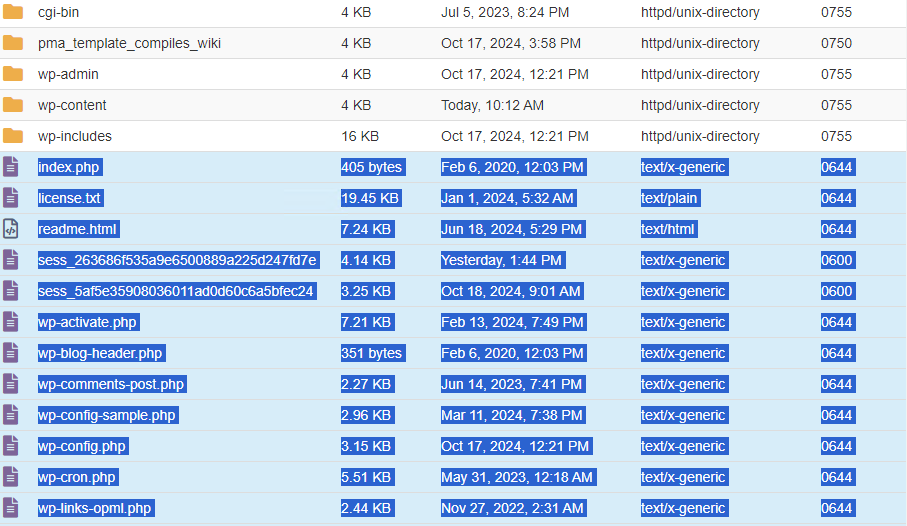Click the 0750 permissions of pma_template_compiles_wiki
The width and height of the screenshot is (907, 526).
836,43
